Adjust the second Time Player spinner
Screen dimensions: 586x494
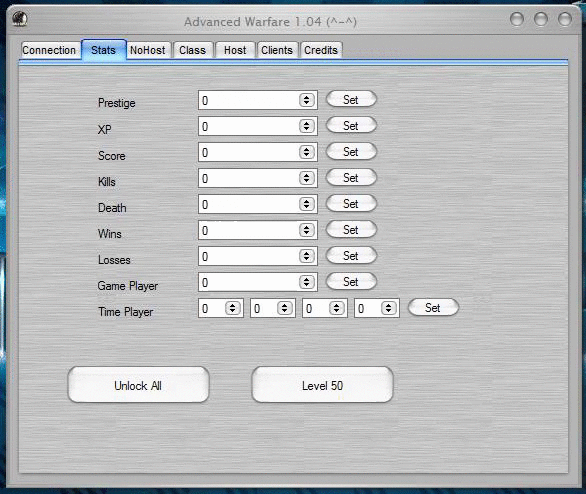click(x=284, y=308)
